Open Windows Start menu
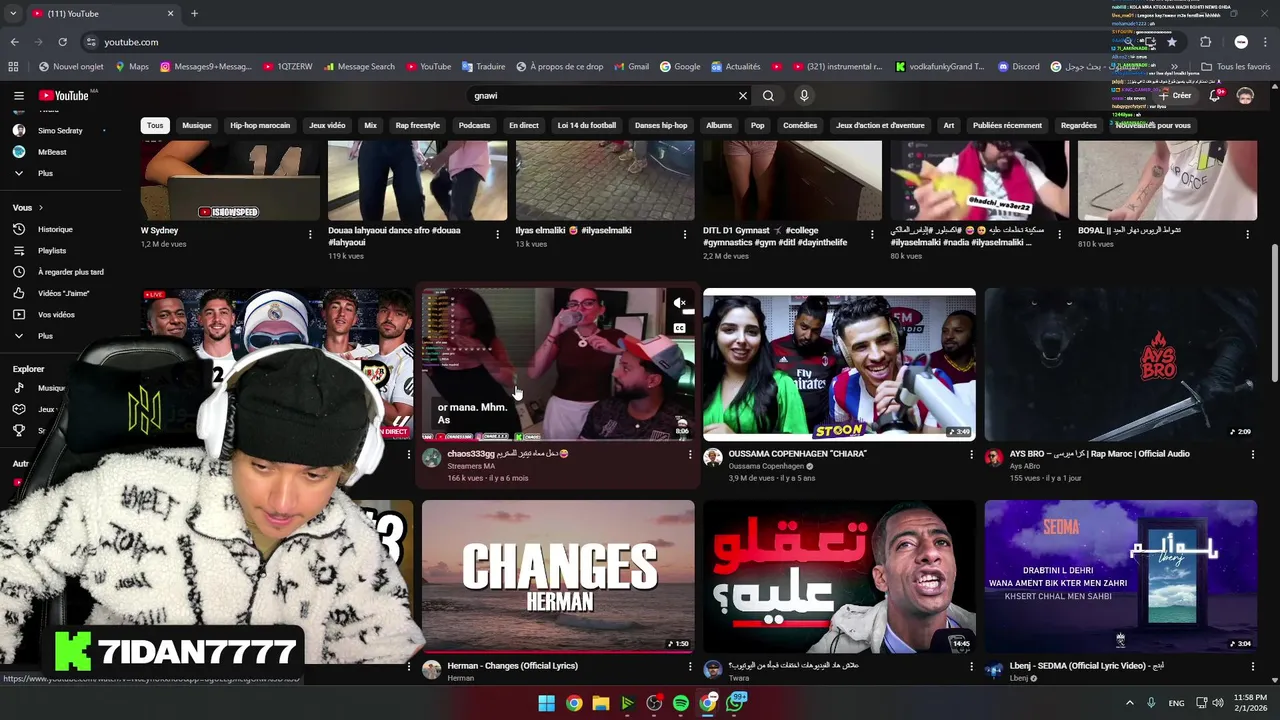Image resolution: width=1280 pixels, height=720 pixels. click(x=546, y=703)
